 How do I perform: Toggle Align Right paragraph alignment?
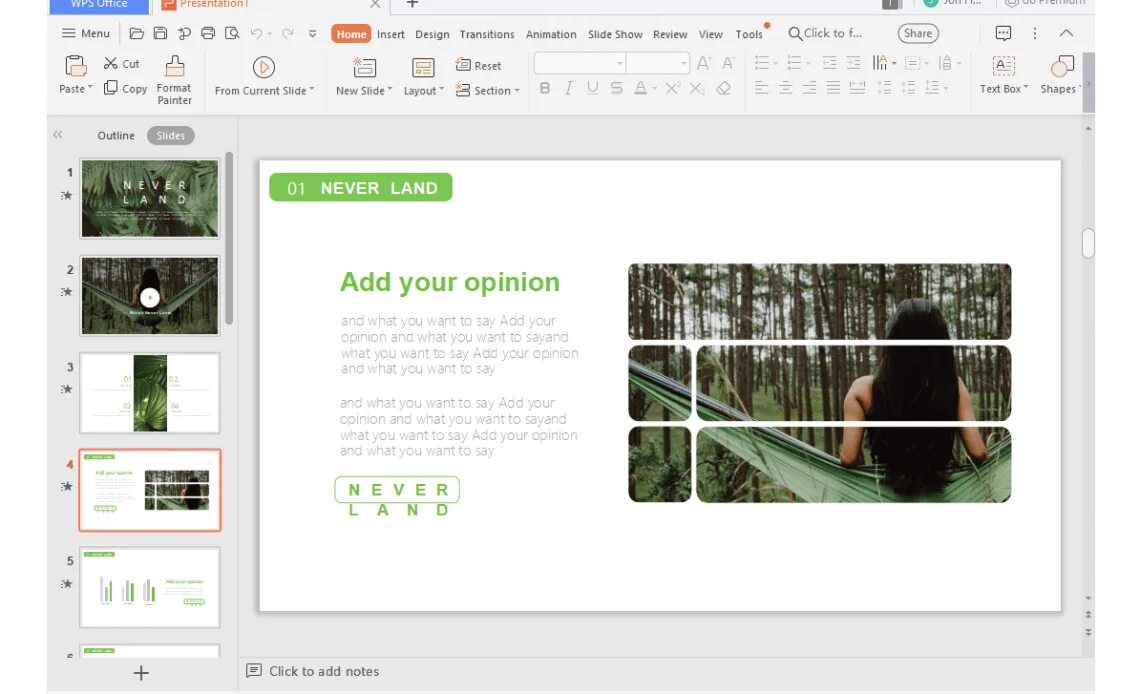[809, 88]
